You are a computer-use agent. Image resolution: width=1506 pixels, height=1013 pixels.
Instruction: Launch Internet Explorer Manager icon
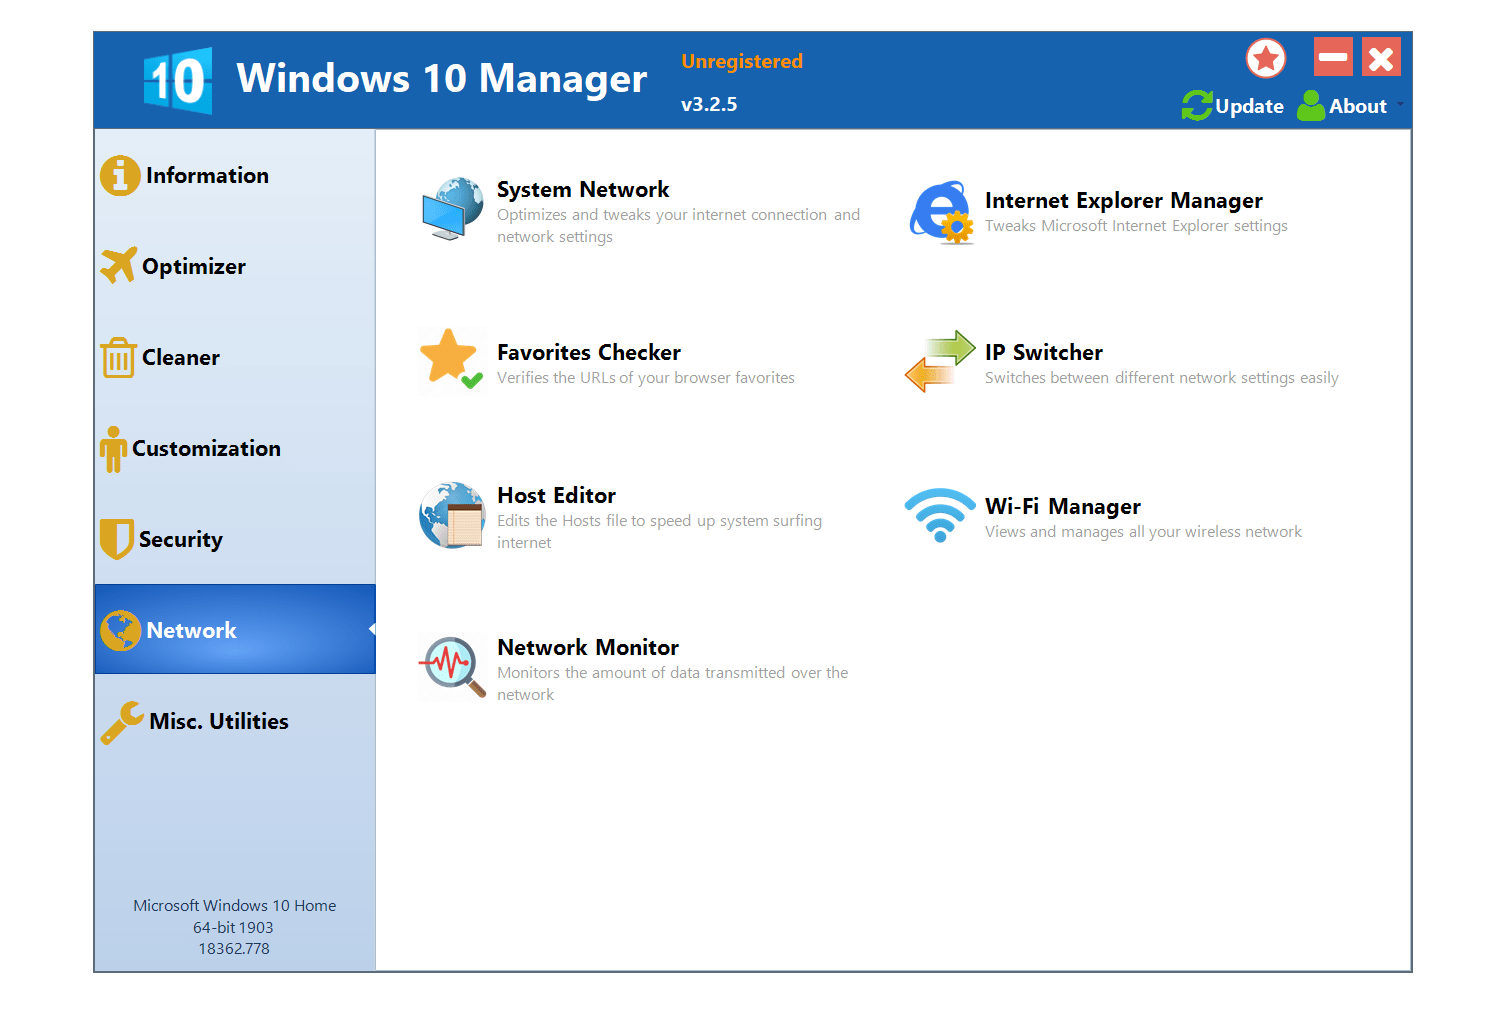point(941,212)
